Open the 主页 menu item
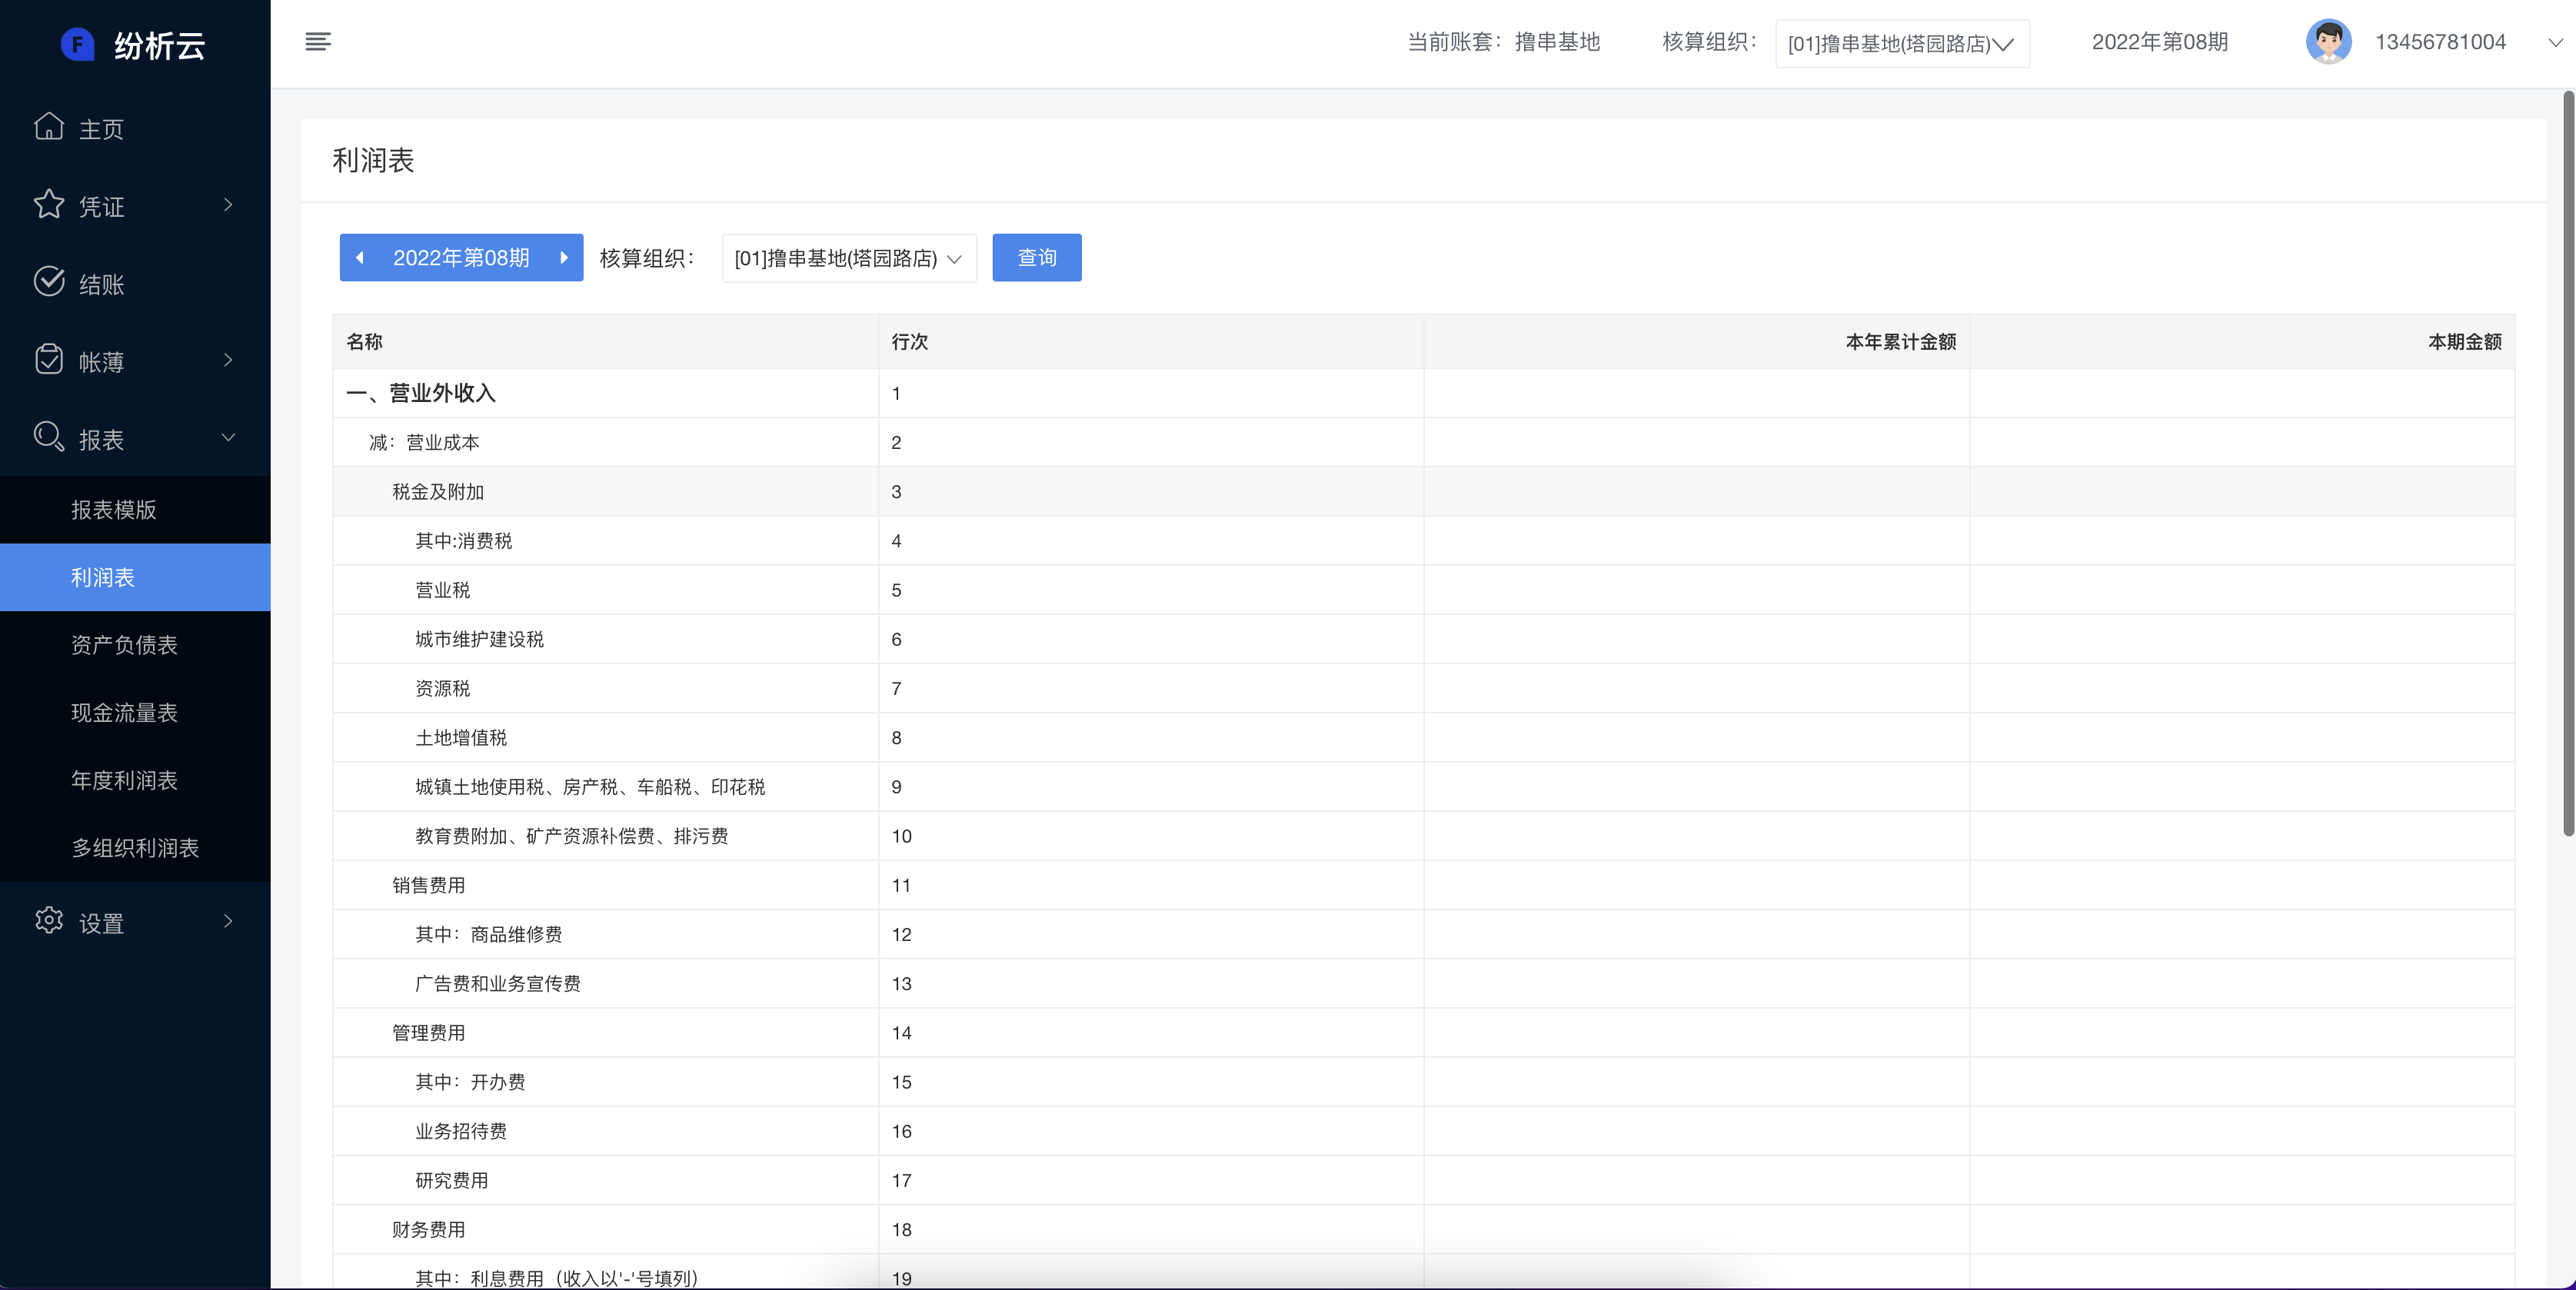This screenshot has height=1290, width=2576. (x=135, y=128)
